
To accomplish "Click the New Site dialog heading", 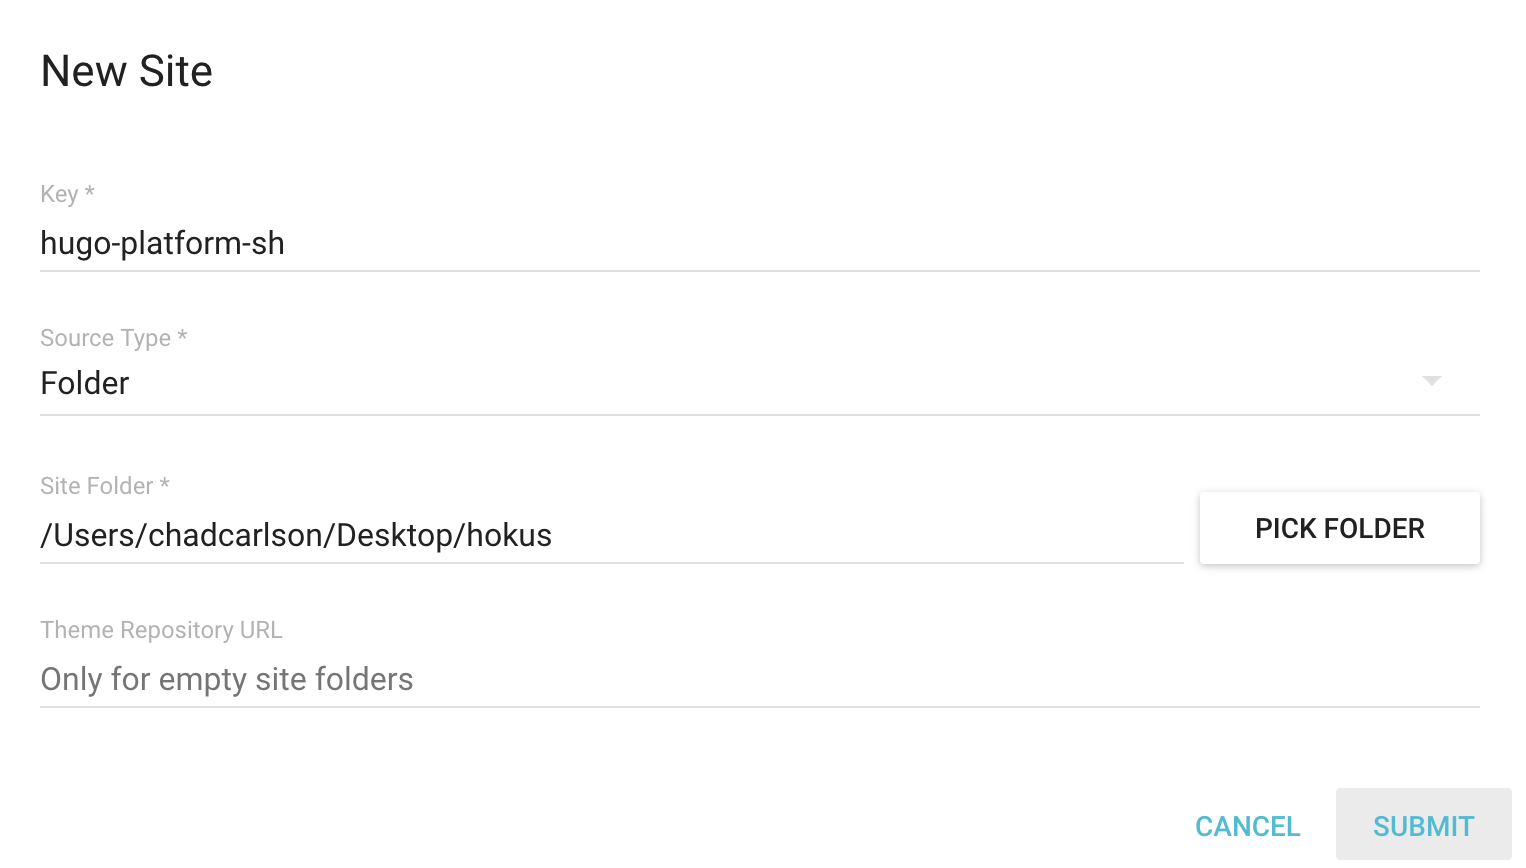I will 127,71.
